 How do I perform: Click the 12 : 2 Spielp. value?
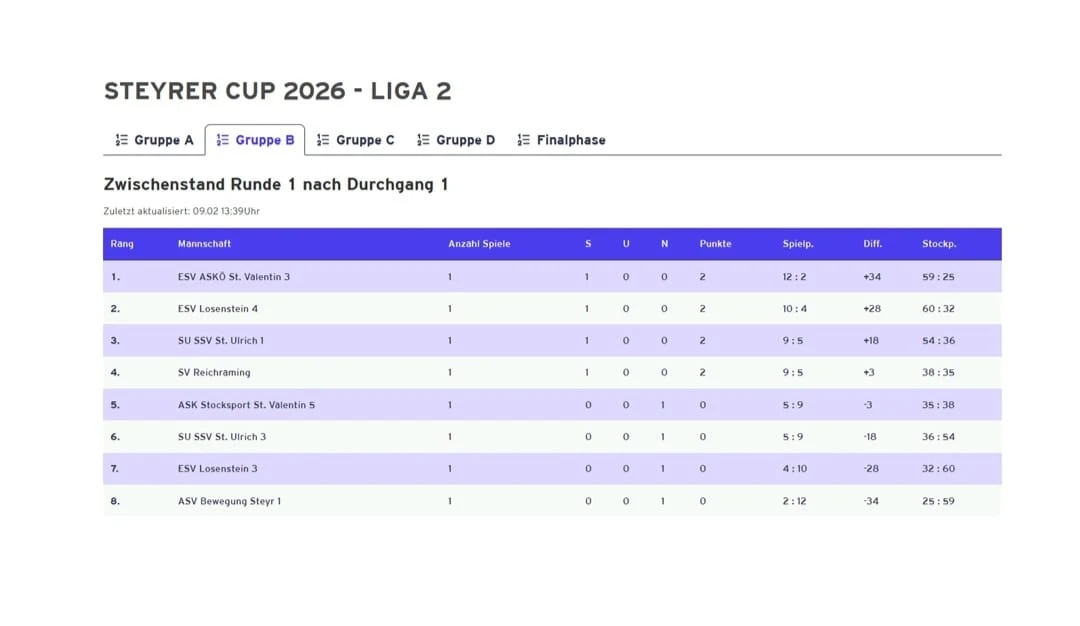pyautogui.click(x=794, y=277)
